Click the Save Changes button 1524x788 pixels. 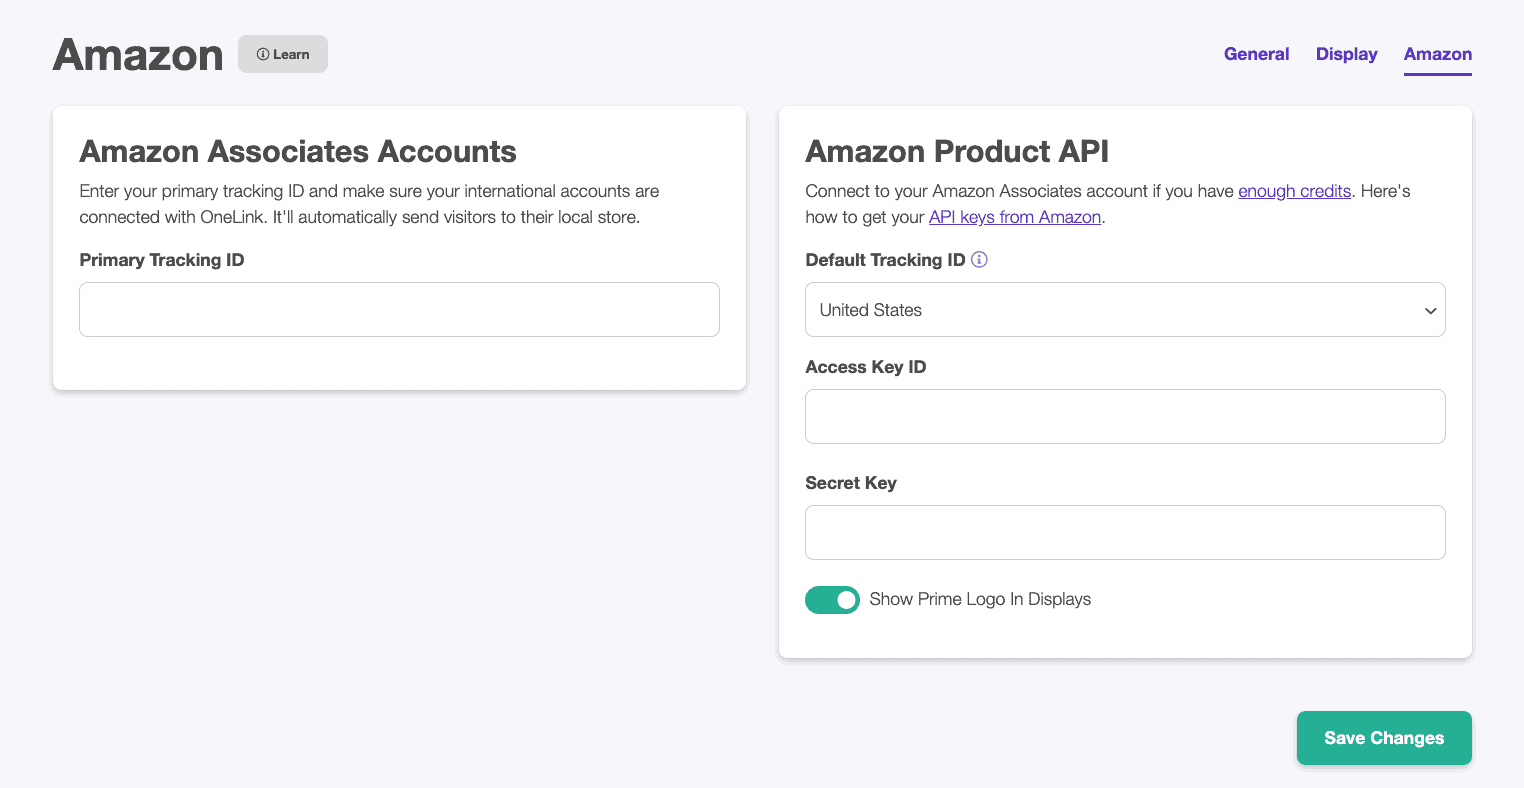click(x=1384, y=738)
